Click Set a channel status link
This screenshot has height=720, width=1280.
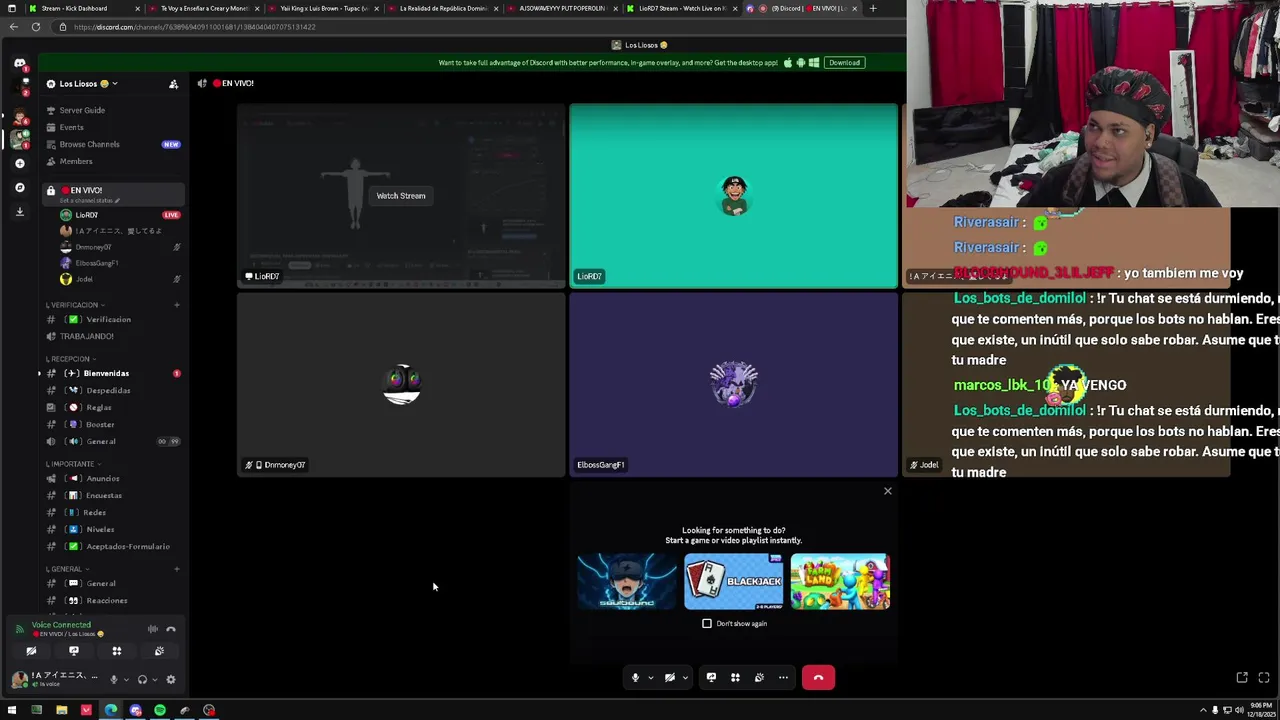[x=91, y=201]
